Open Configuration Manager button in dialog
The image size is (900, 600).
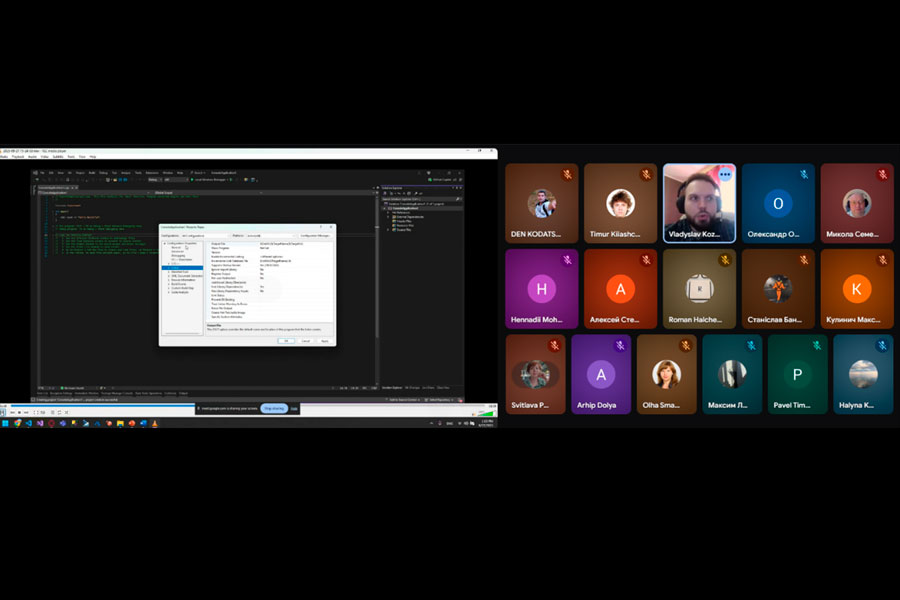click(x=315, y=235)
